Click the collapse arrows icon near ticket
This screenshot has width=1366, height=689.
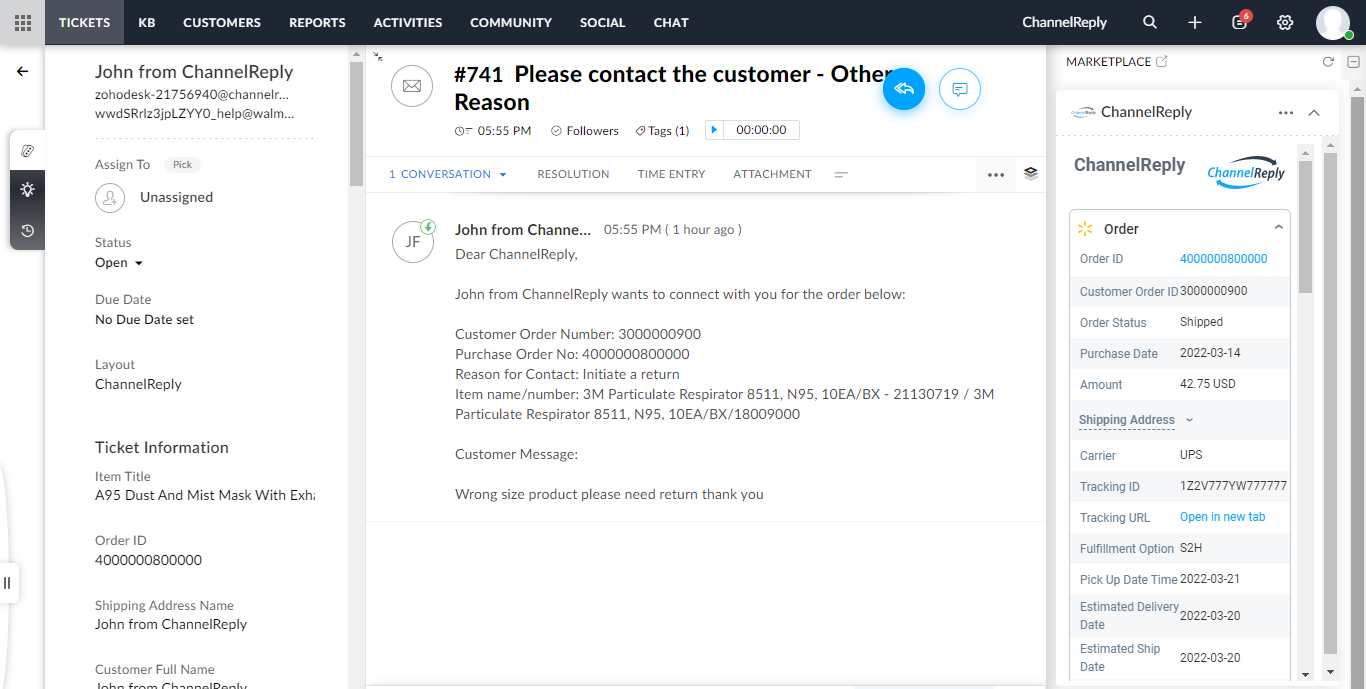pos(378,57)
